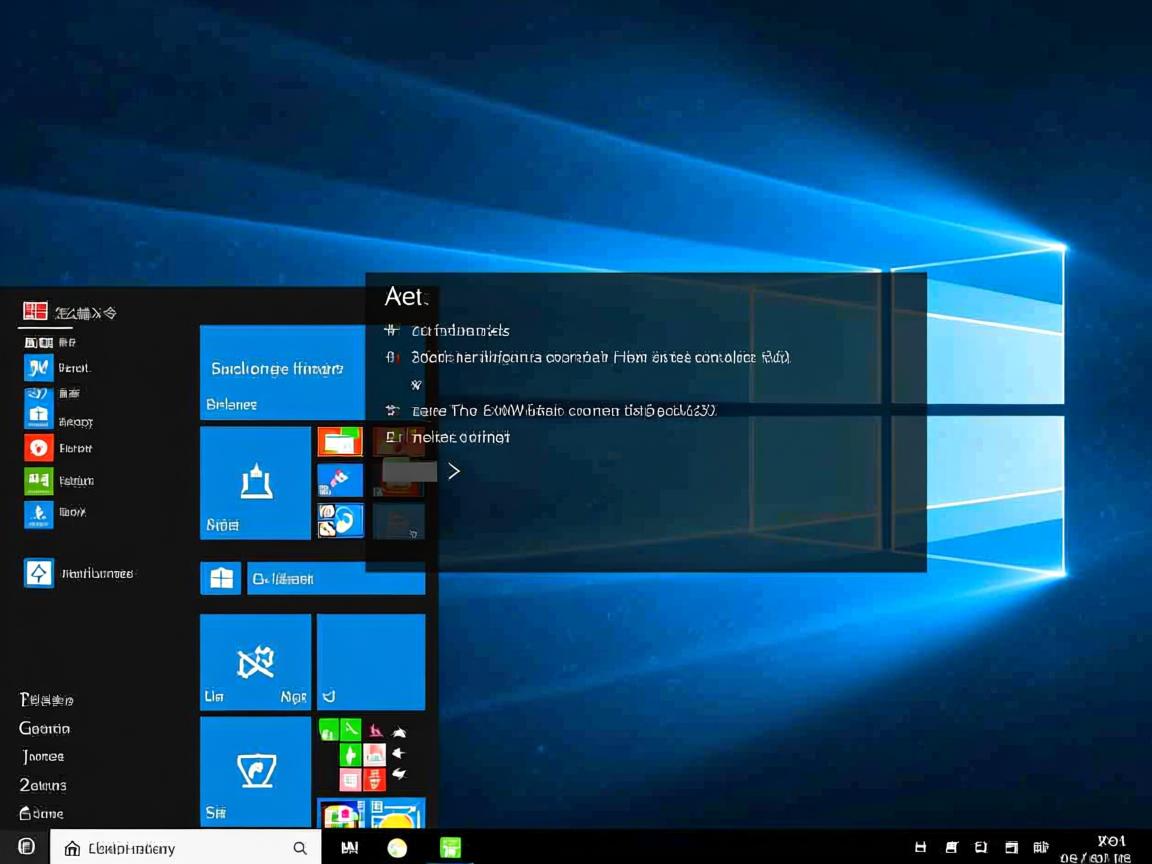The width and height of the screenshot is (1152, 864).
Task: Launch the green app pinned to the taskbar
Action: (x=450, y=847)
